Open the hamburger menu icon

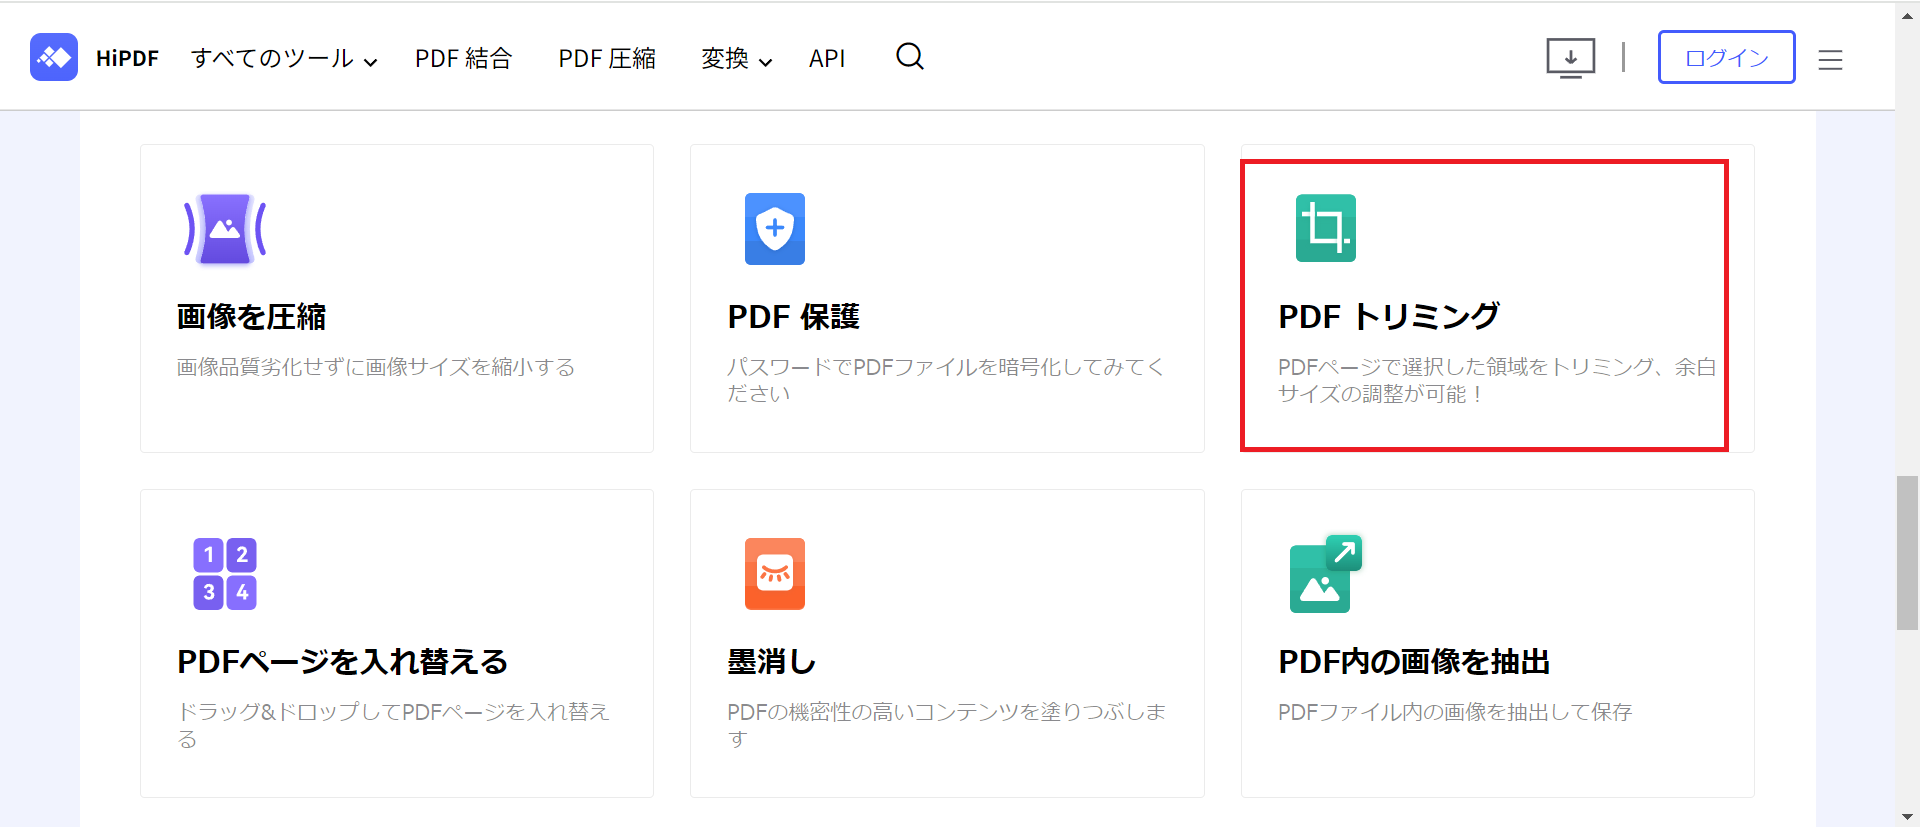coord(1830,60)
